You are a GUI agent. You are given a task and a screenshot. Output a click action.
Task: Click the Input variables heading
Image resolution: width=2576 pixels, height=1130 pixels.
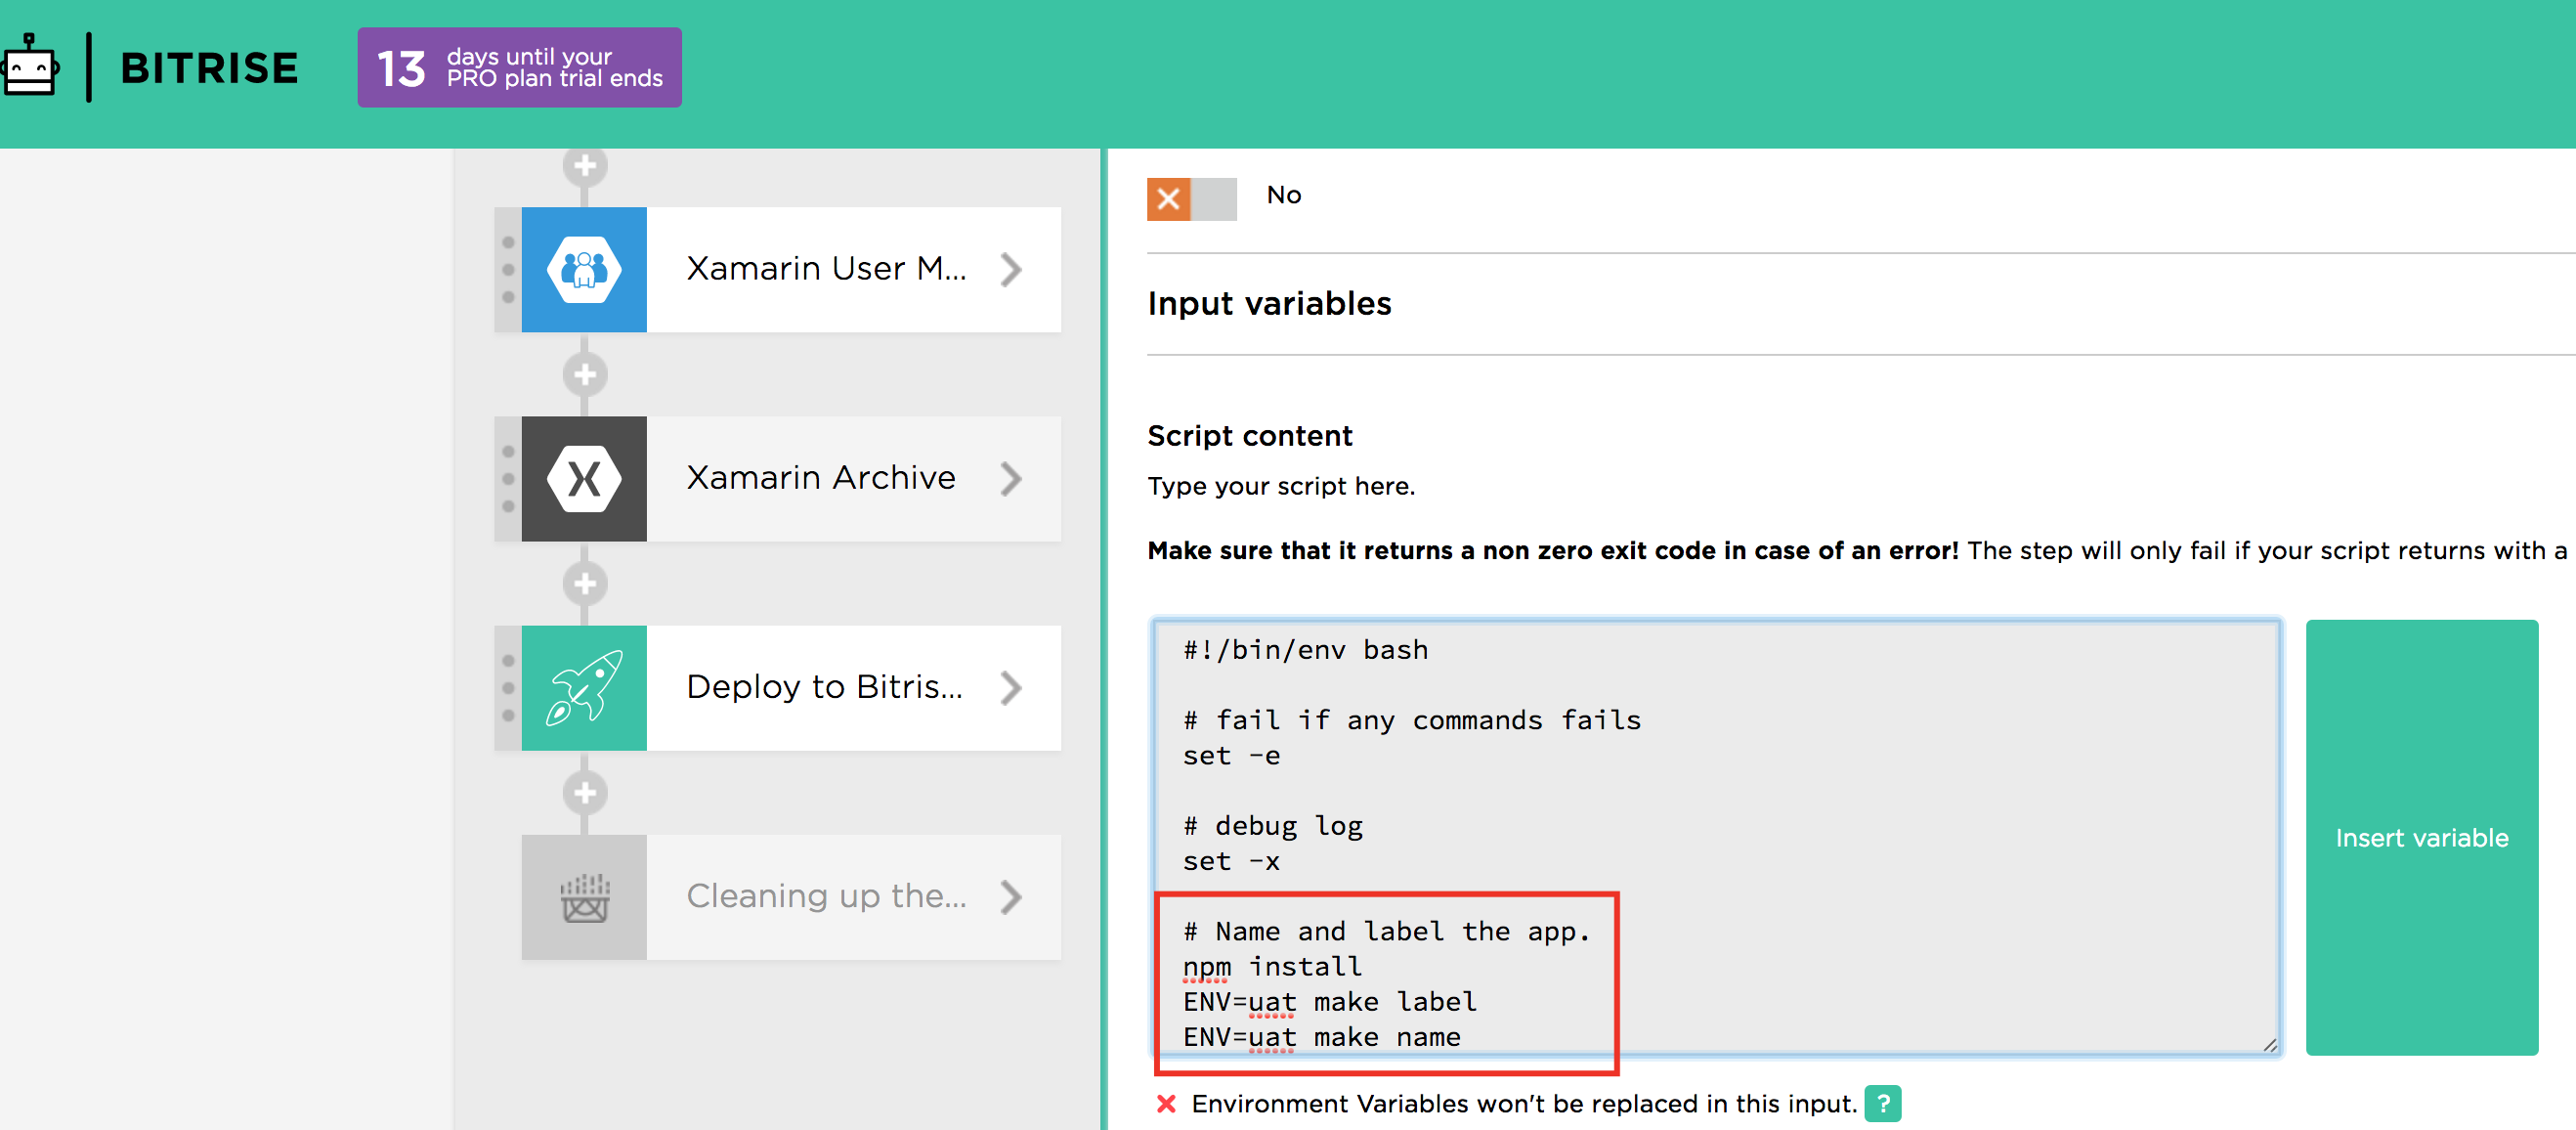coord(1269,303)
